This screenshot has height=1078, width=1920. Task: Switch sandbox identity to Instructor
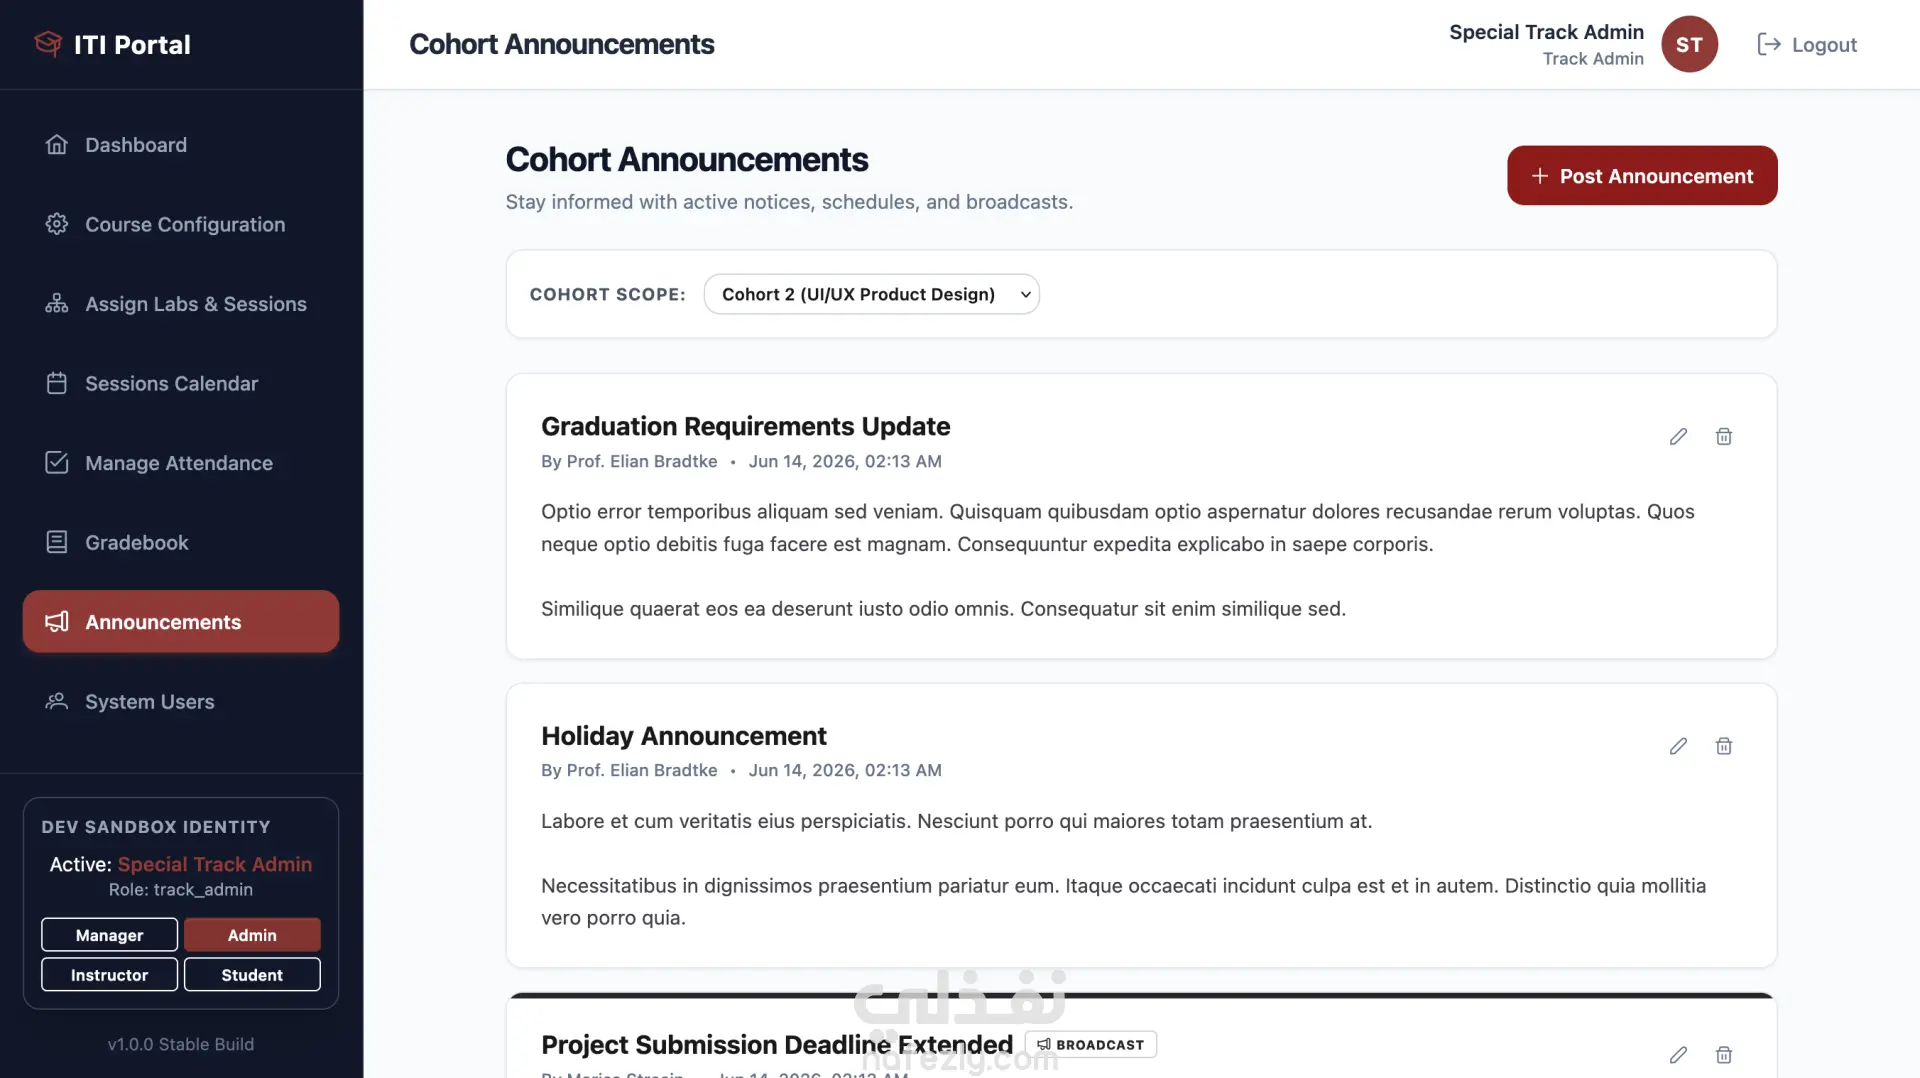click(x=110, y=975)
